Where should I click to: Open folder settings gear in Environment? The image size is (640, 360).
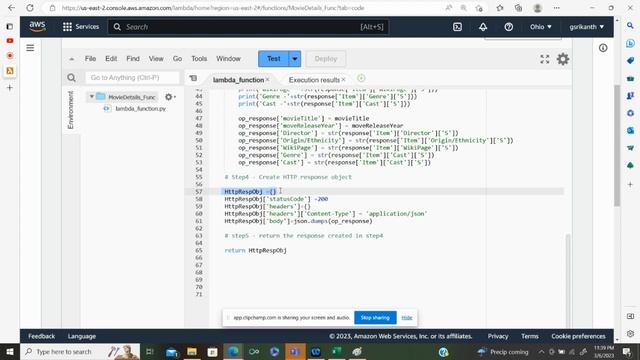tap(170, 97)
